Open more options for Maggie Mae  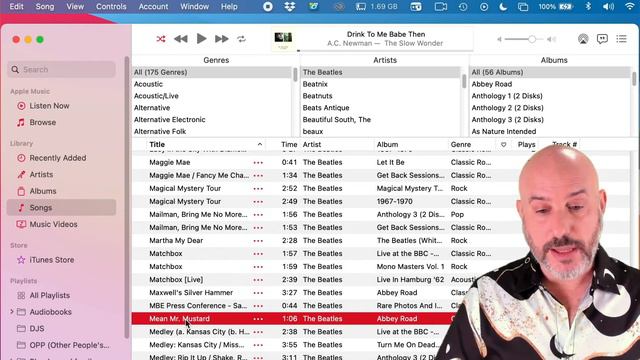point(258,162)
